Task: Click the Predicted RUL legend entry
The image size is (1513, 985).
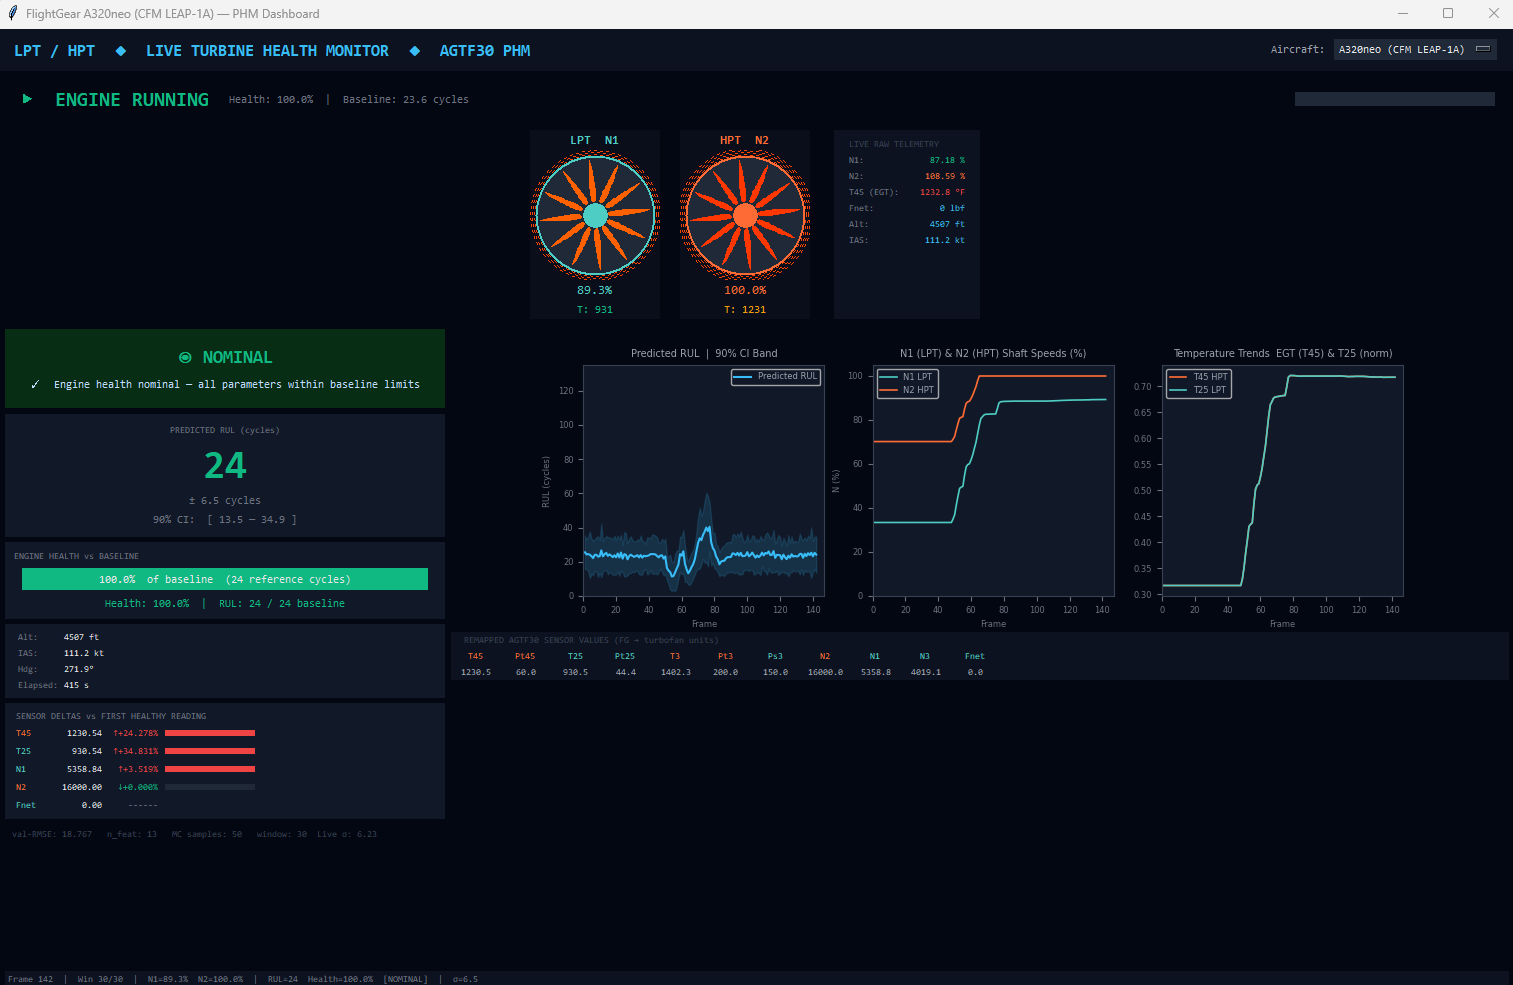Action: click(x=776, y=376)
